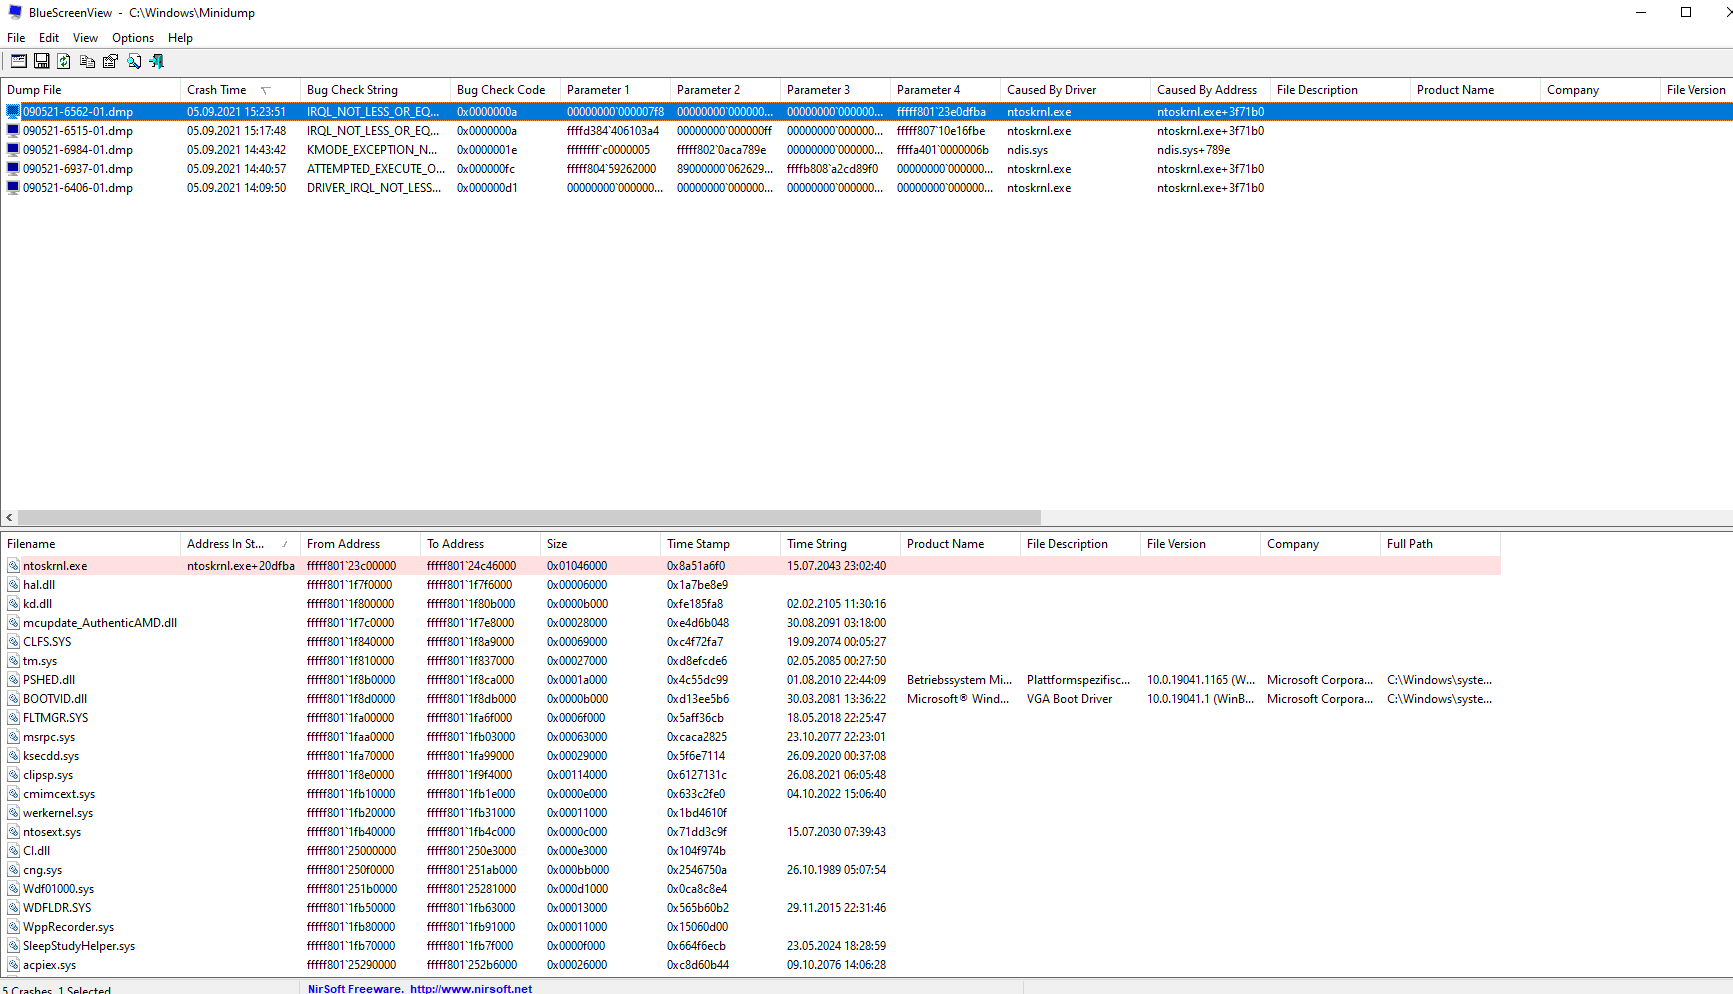The width and height of the screenshot is (1733, 994).
Task: Select the Wdf01000.sys row
Action: pyautogui.click(x=750, y=889)
